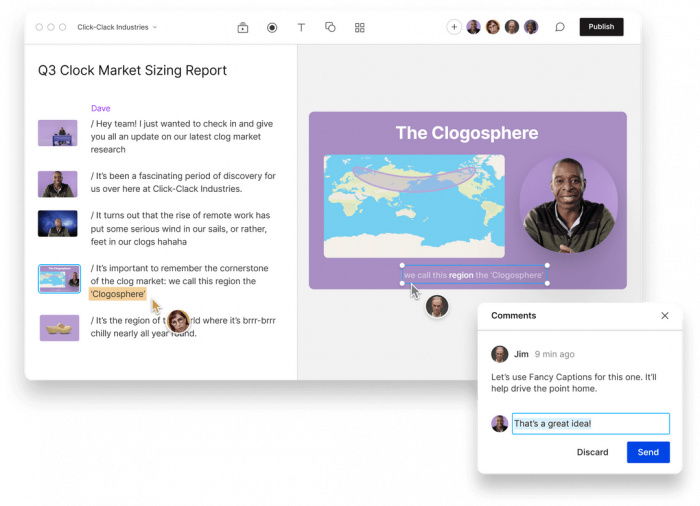Click the plus icon to add collaborator

point(454,27)
